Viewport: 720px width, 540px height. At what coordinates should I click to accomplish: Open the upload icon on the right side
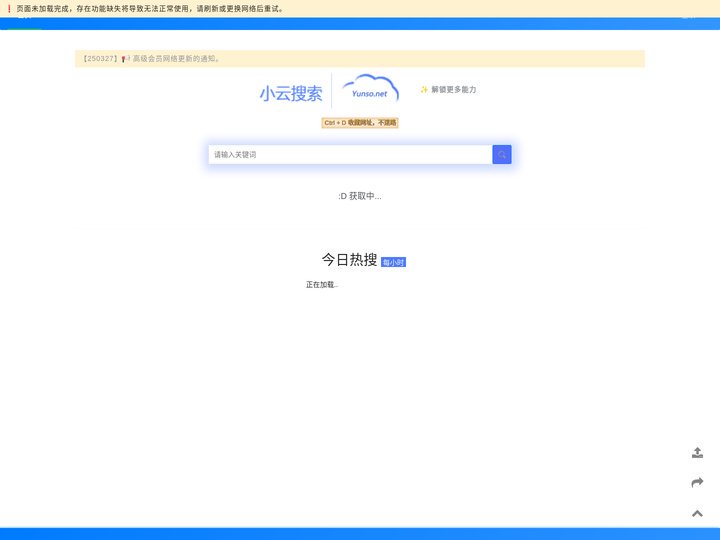697,453
